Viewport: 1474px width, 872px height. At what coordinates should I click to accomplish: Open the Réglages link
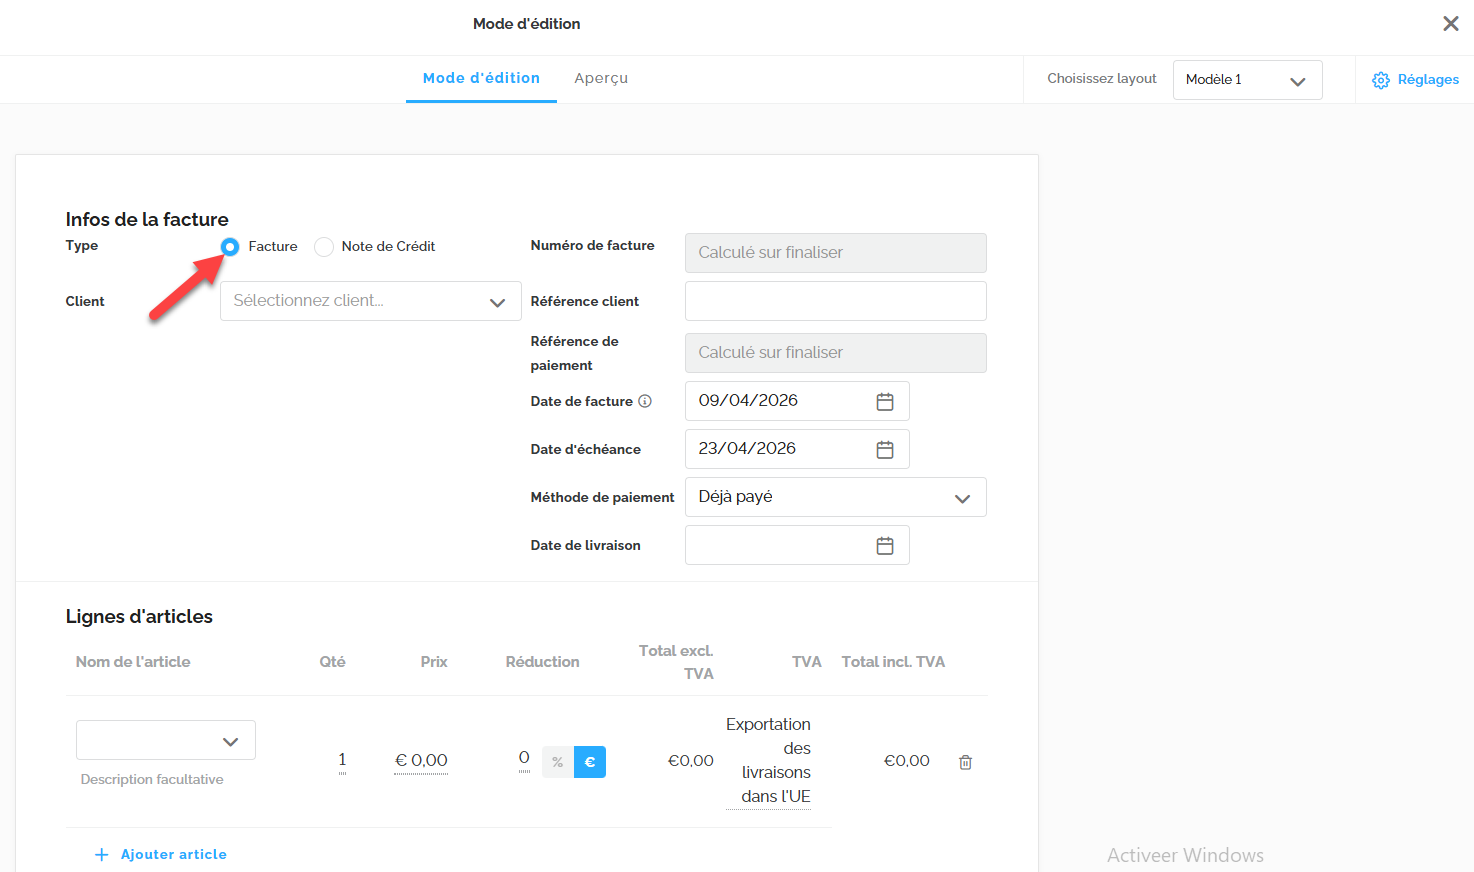pyautogui.click(x=1428, y=80)
